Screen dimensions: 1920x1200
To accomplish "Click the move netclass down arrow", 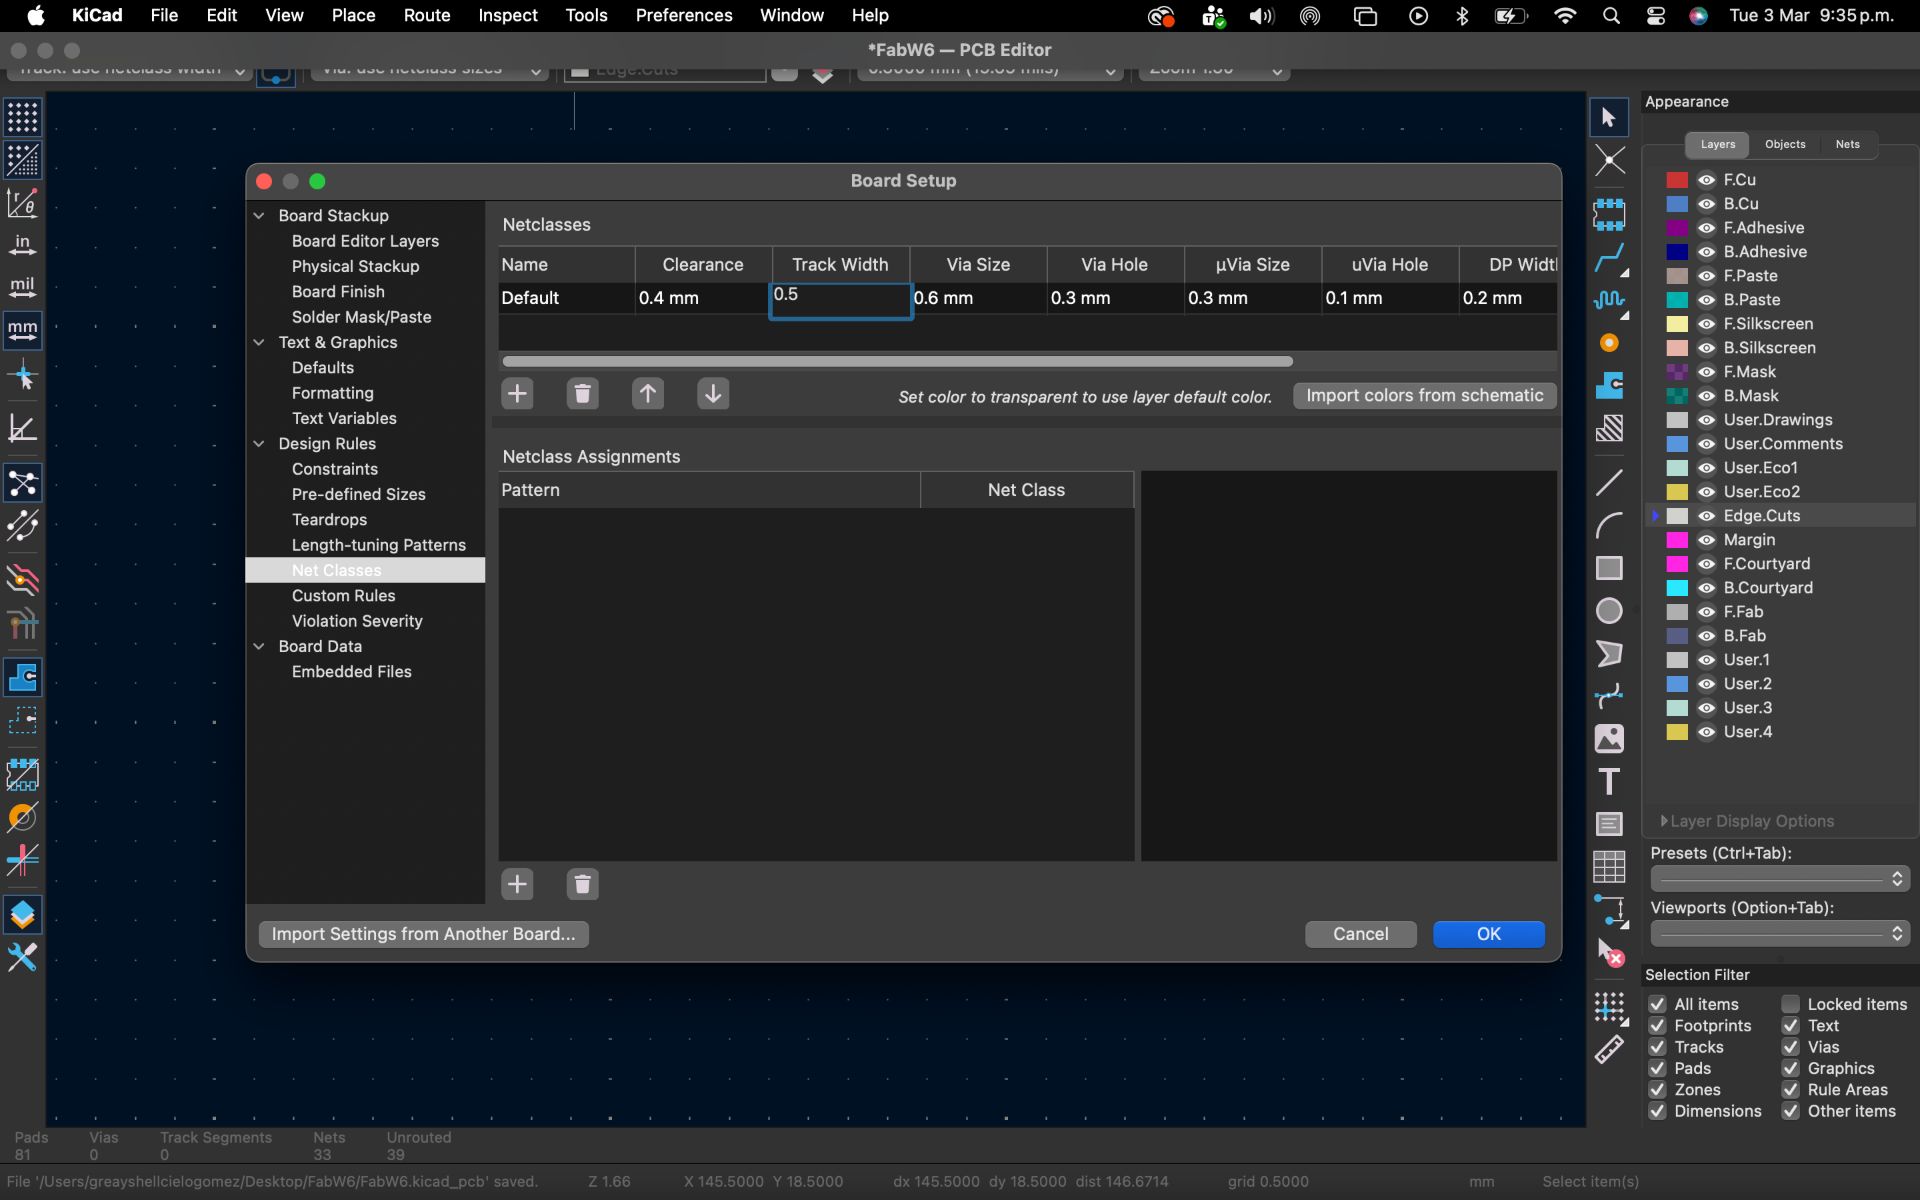I will click(x=713, y=394).
